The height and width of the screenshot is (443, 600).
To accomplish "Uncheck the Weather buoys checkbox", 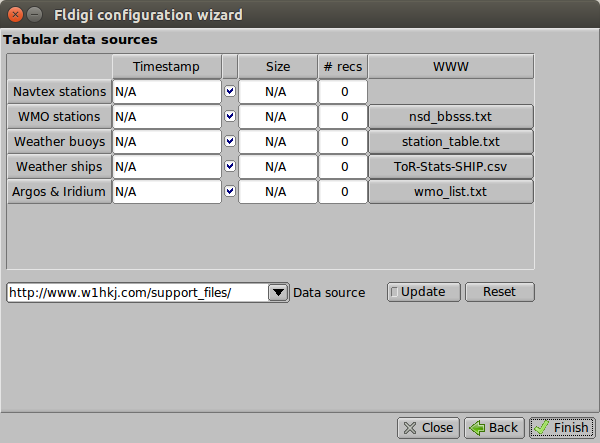I will coord(230,142).
